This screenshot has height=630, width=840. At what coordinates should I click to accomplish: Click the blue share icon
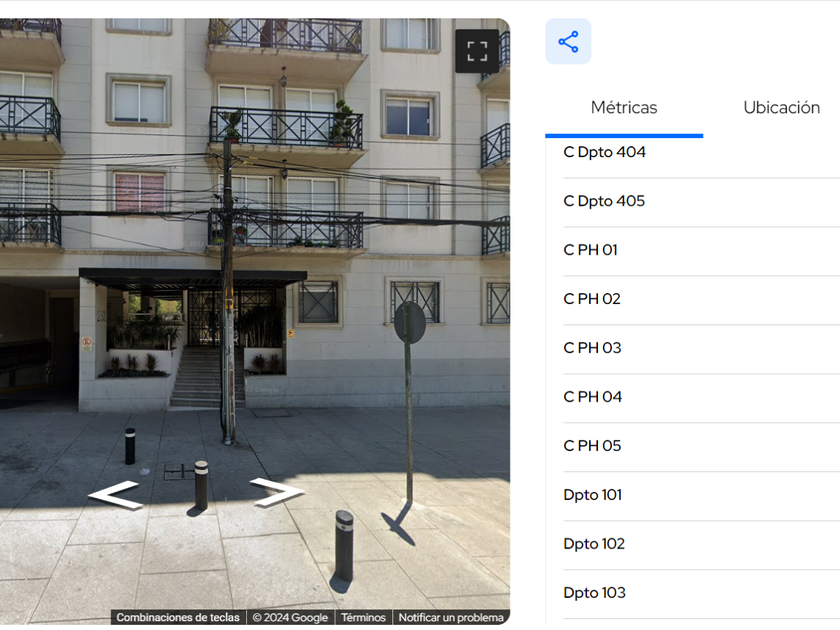tap(568, 42)
